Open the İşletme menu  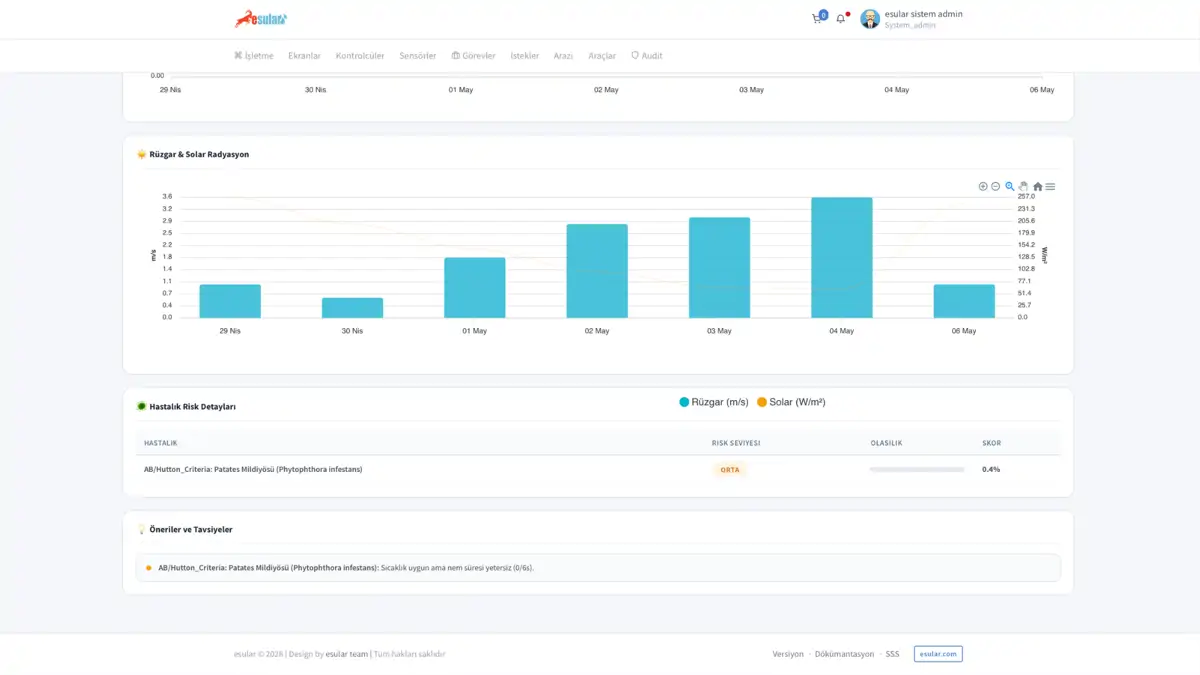pos(254,56)
